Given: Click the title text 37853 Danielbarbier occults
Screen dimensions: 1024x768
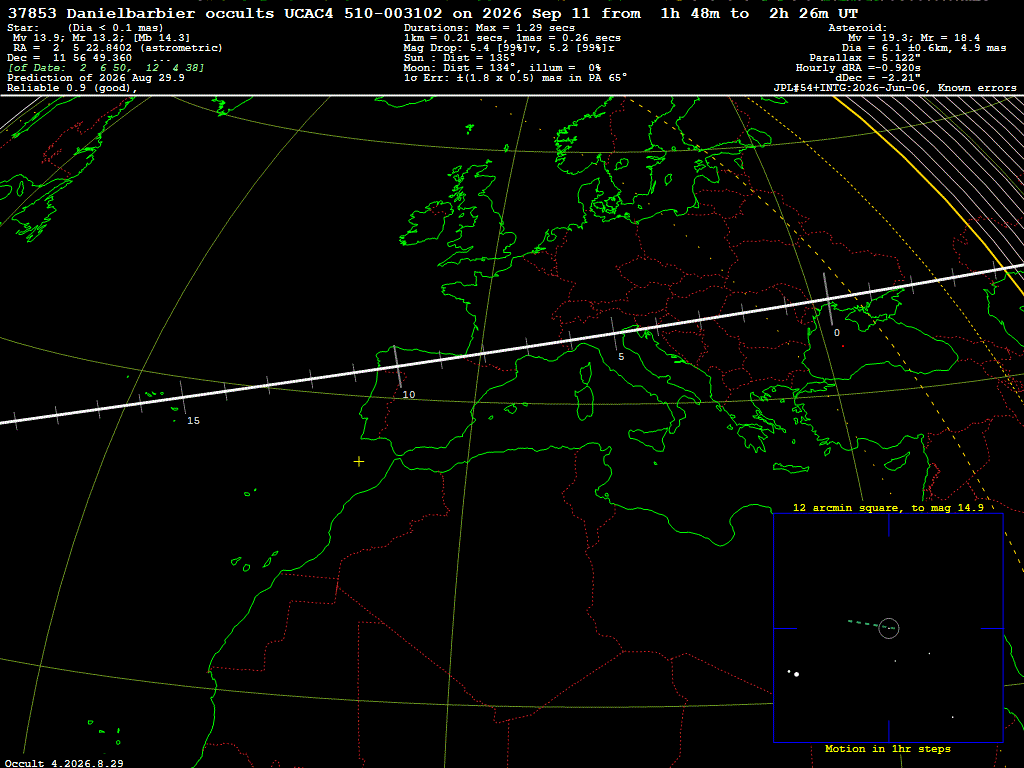Looking at the screenshot, I should [x=140, y=13].
